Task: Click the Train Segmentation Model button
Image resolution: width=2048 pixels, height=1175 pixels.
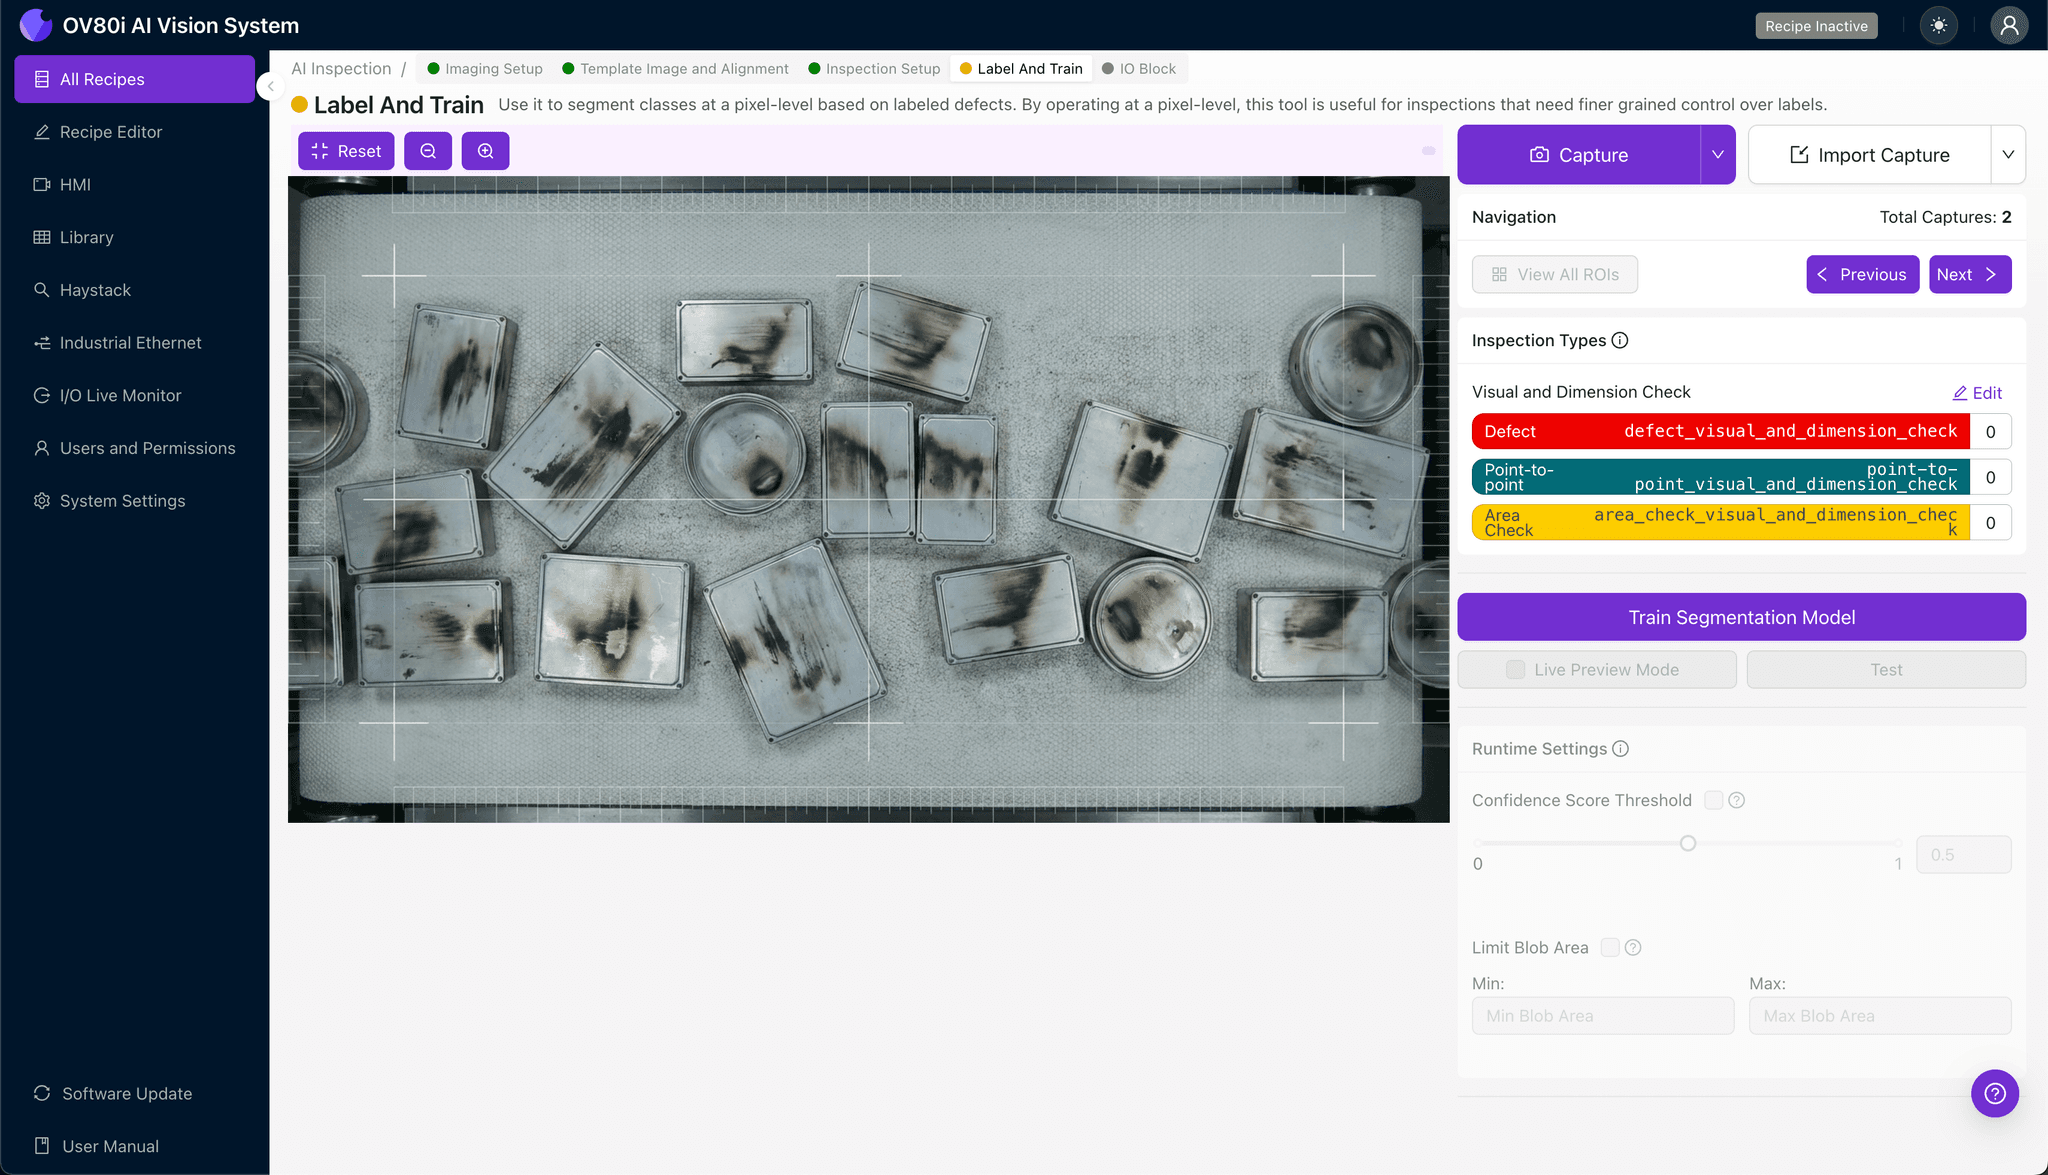Action: pyautogui.click(x=1741, y=617)
